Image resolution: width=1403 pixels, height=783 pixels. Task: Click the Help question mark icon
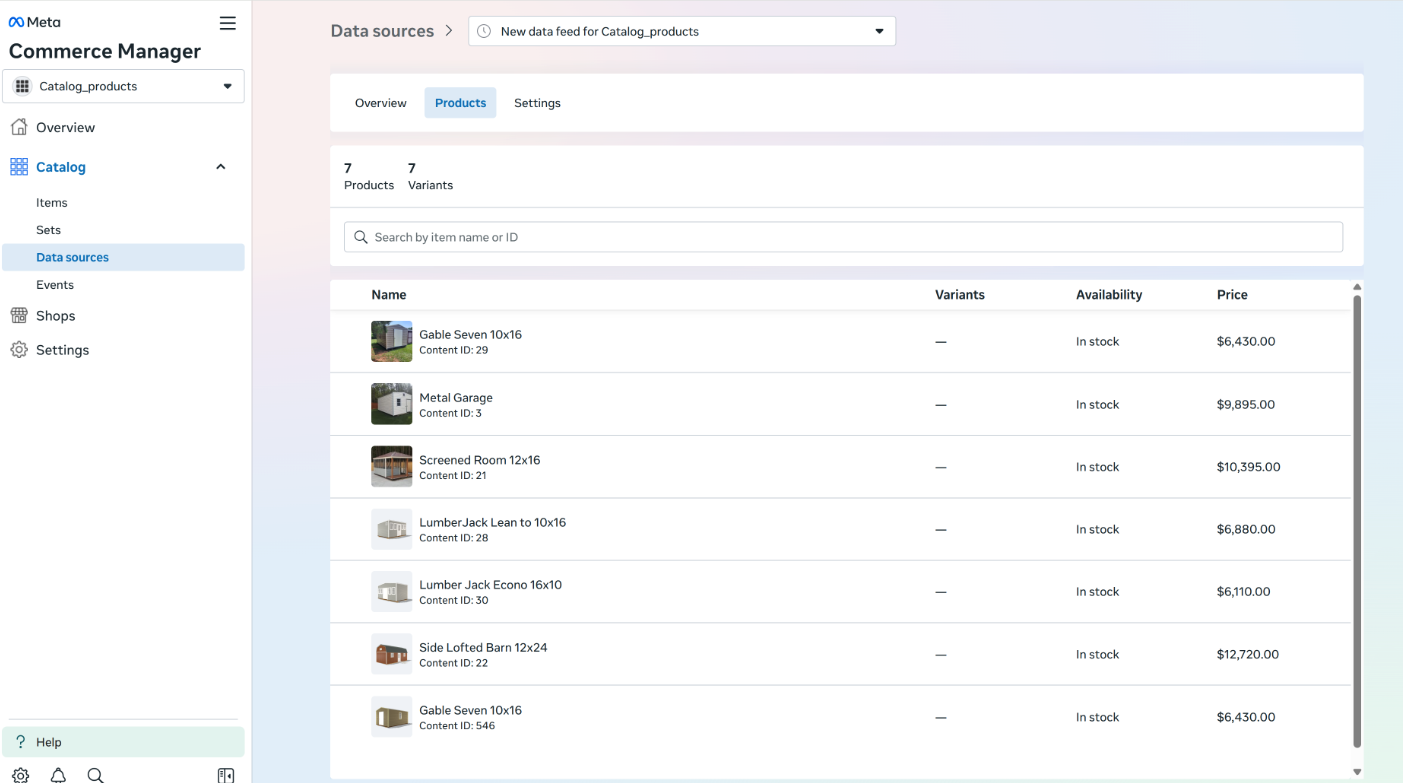(20, 742)
